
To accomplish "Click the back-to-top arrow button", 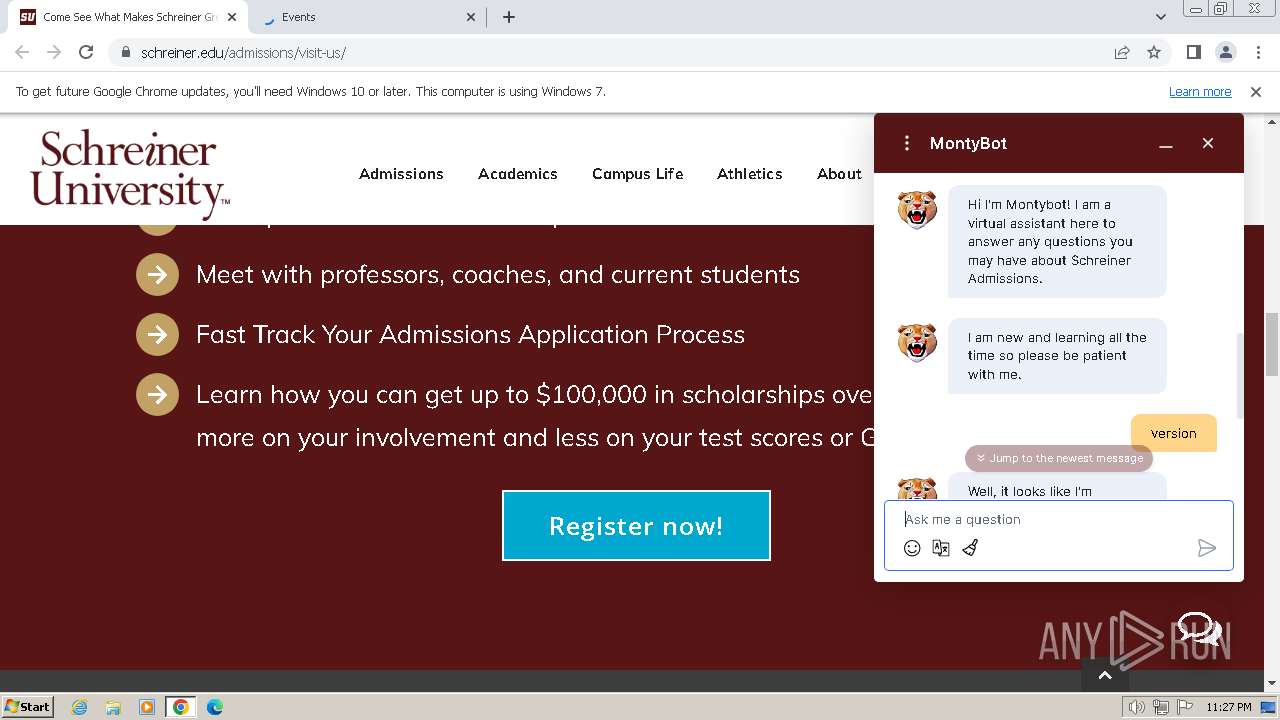I will coord(1105,676).
